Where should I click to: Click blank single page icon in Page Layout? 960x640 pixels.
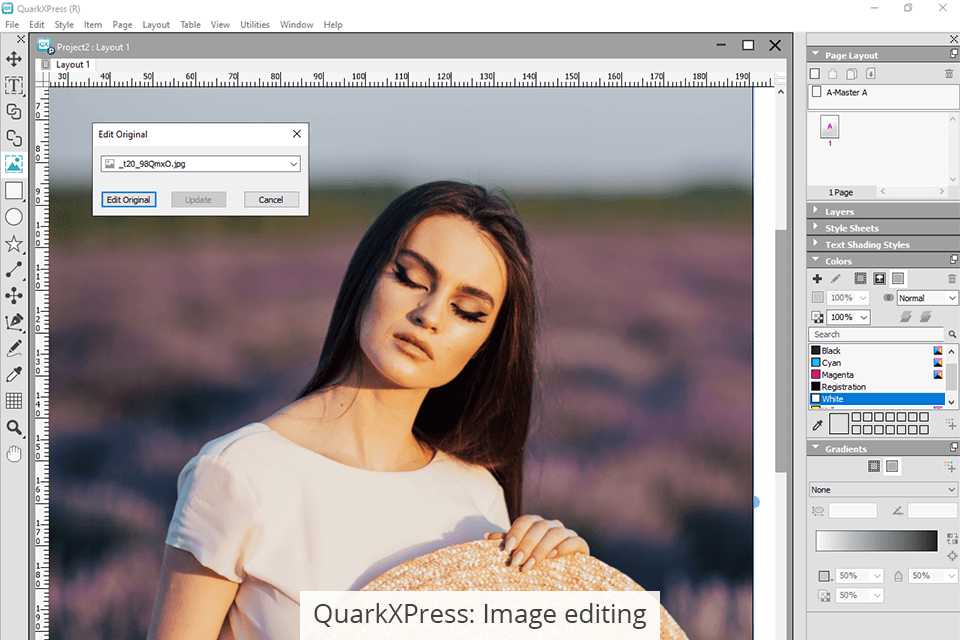coord(815,73)
